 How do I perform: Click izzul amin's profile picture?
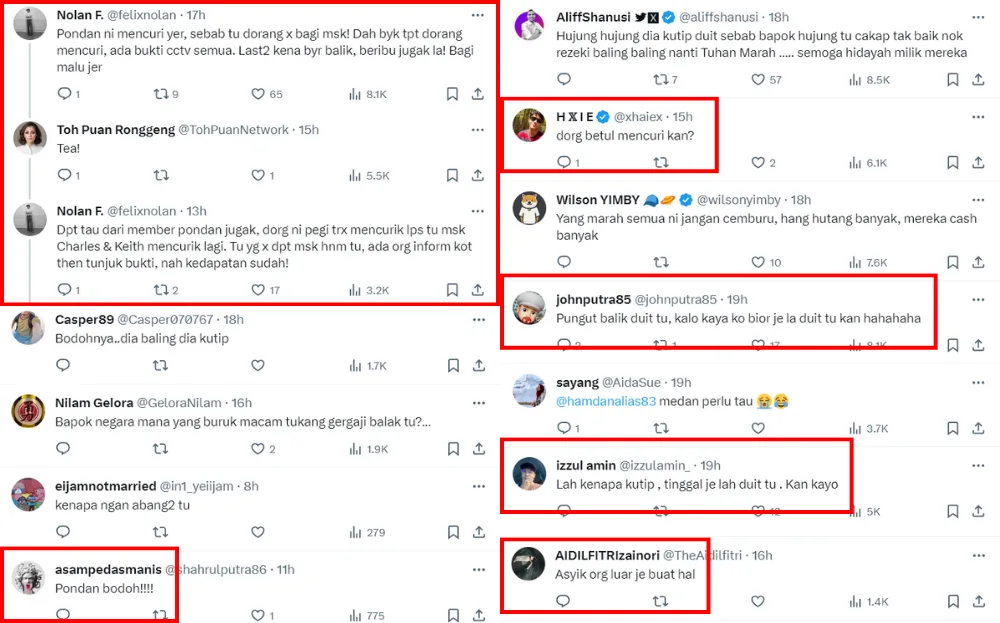point(529,474)
